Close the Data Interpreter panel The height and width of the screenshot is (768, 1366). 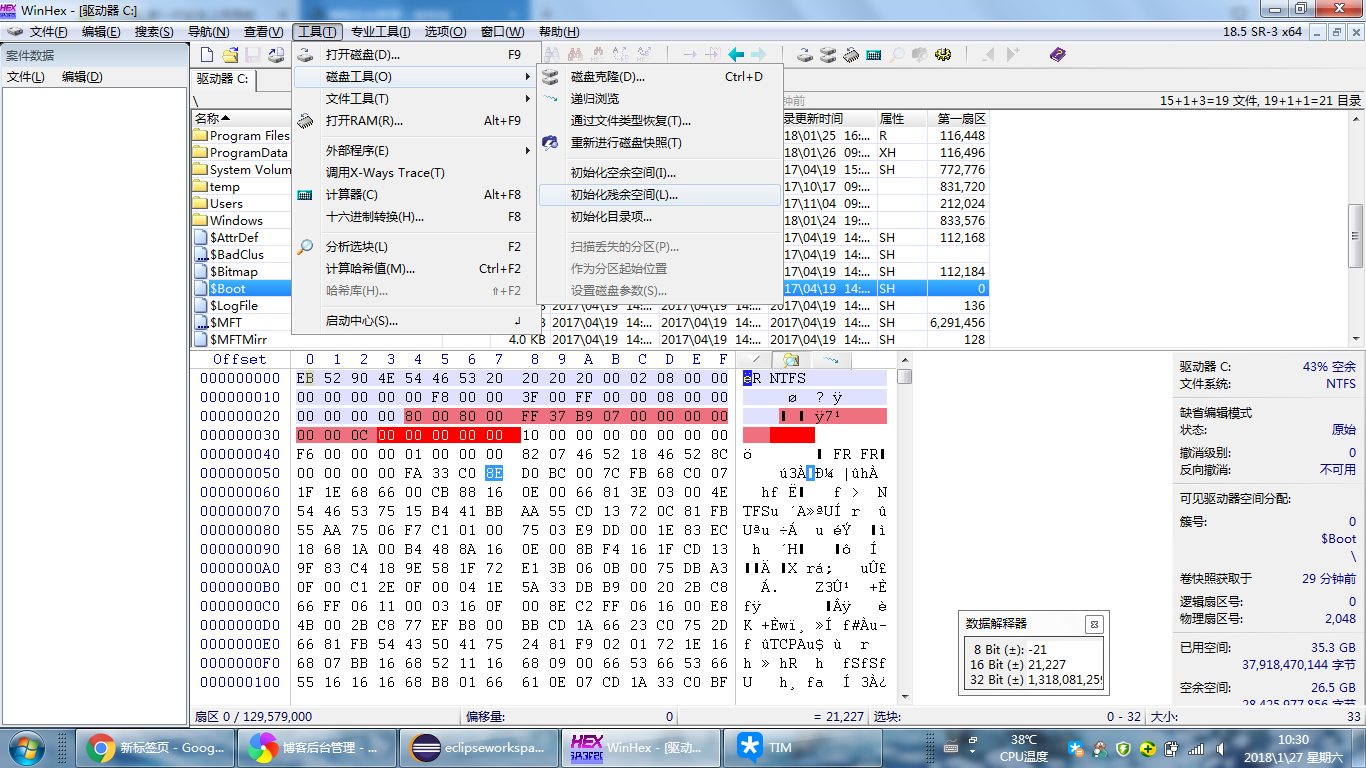(x=1094, y=624)
